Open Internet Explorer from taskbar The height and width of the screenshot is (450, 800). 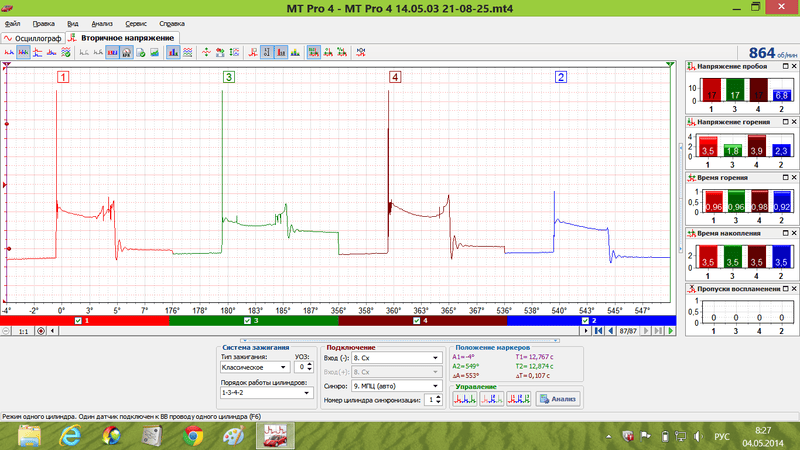71,436
